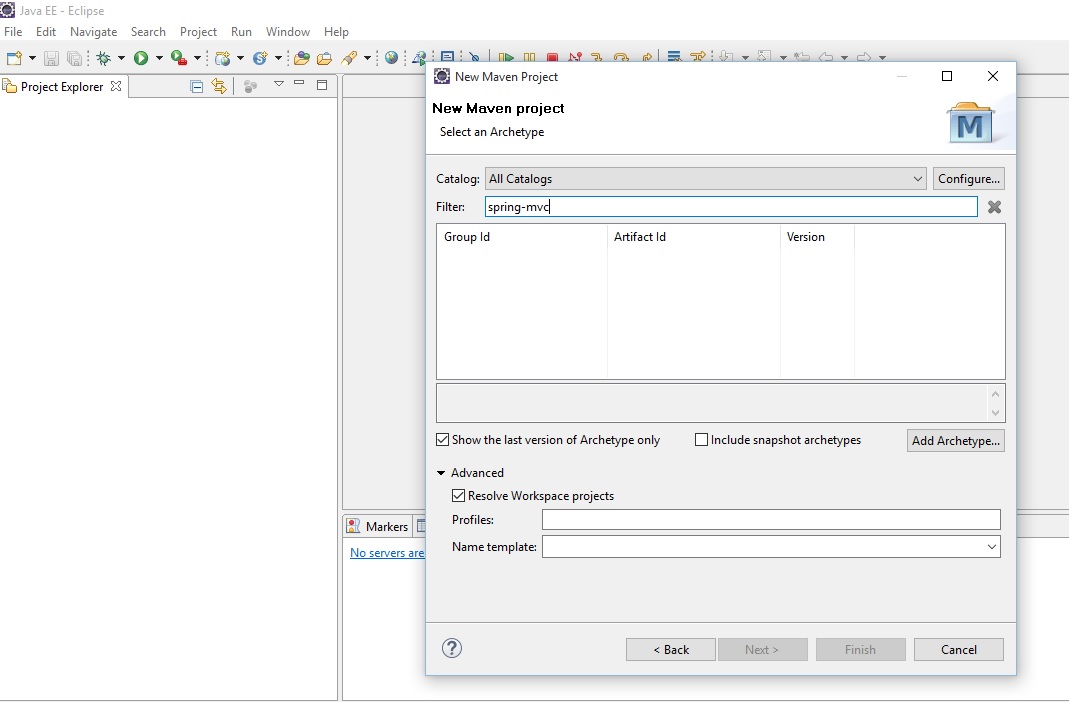
Task: Click the Step Return toolbar icon
Action: click(646, 57)
